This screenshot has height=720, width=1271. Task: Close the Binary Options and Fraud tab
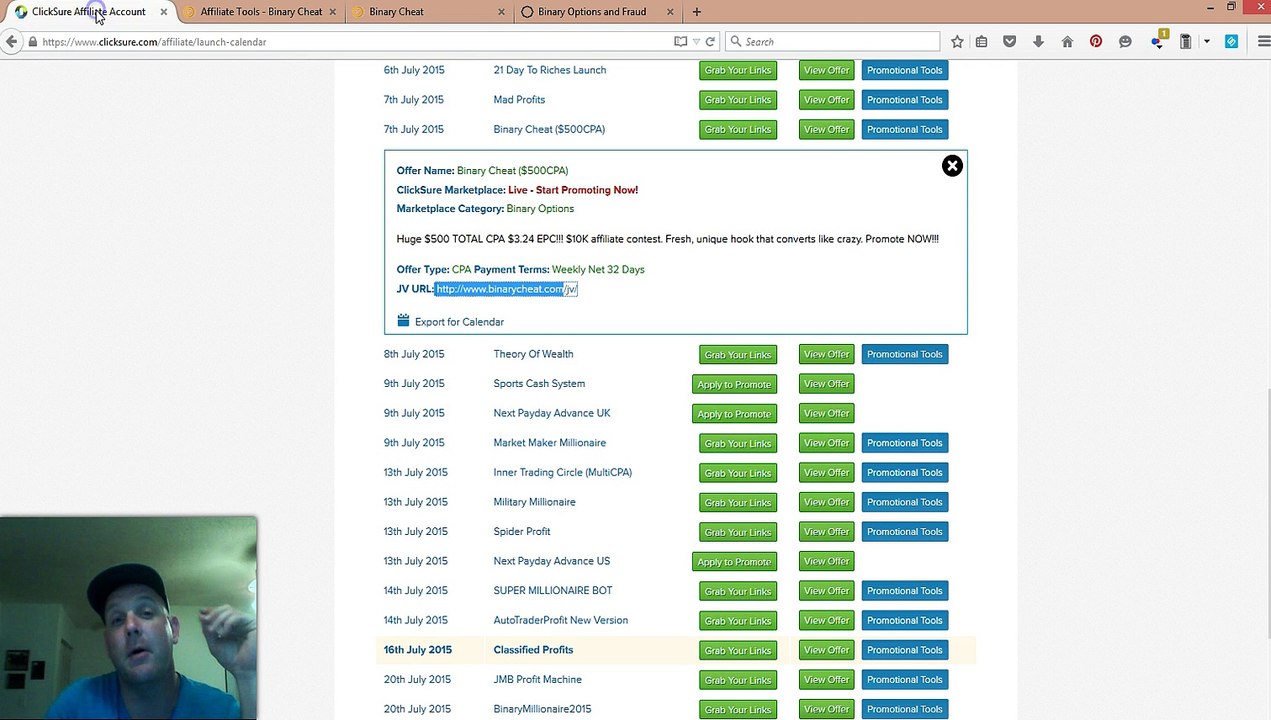670,12
